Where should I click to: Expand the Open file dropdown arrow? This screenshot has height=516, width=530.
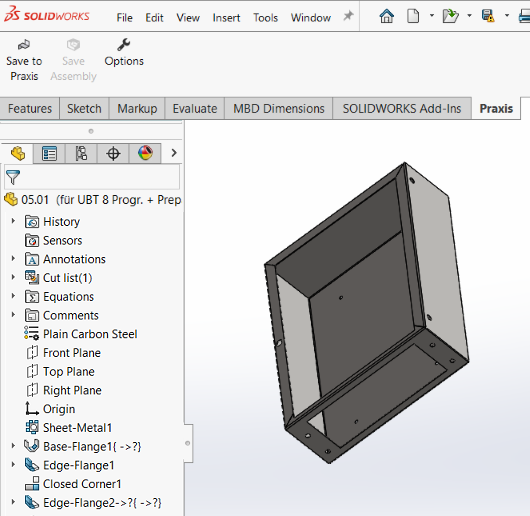[469, 15]
